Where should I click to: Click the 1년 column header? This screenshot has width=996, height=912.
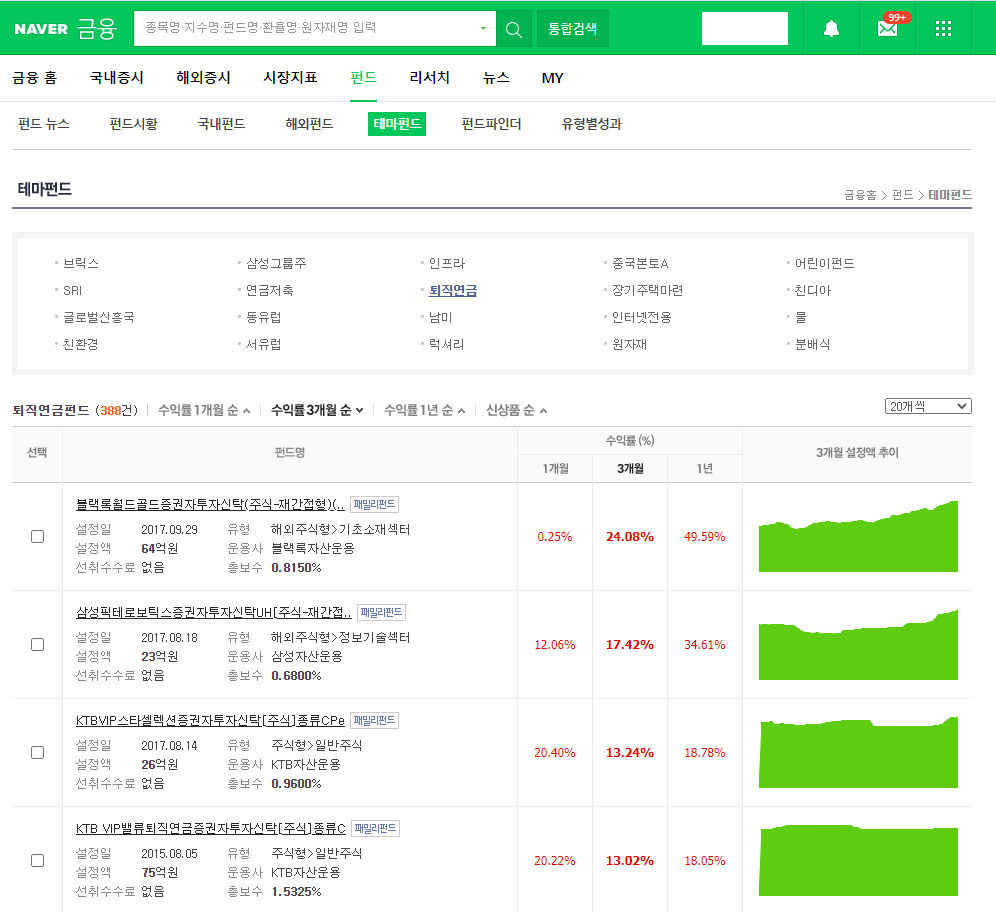(x=704, y=468)
